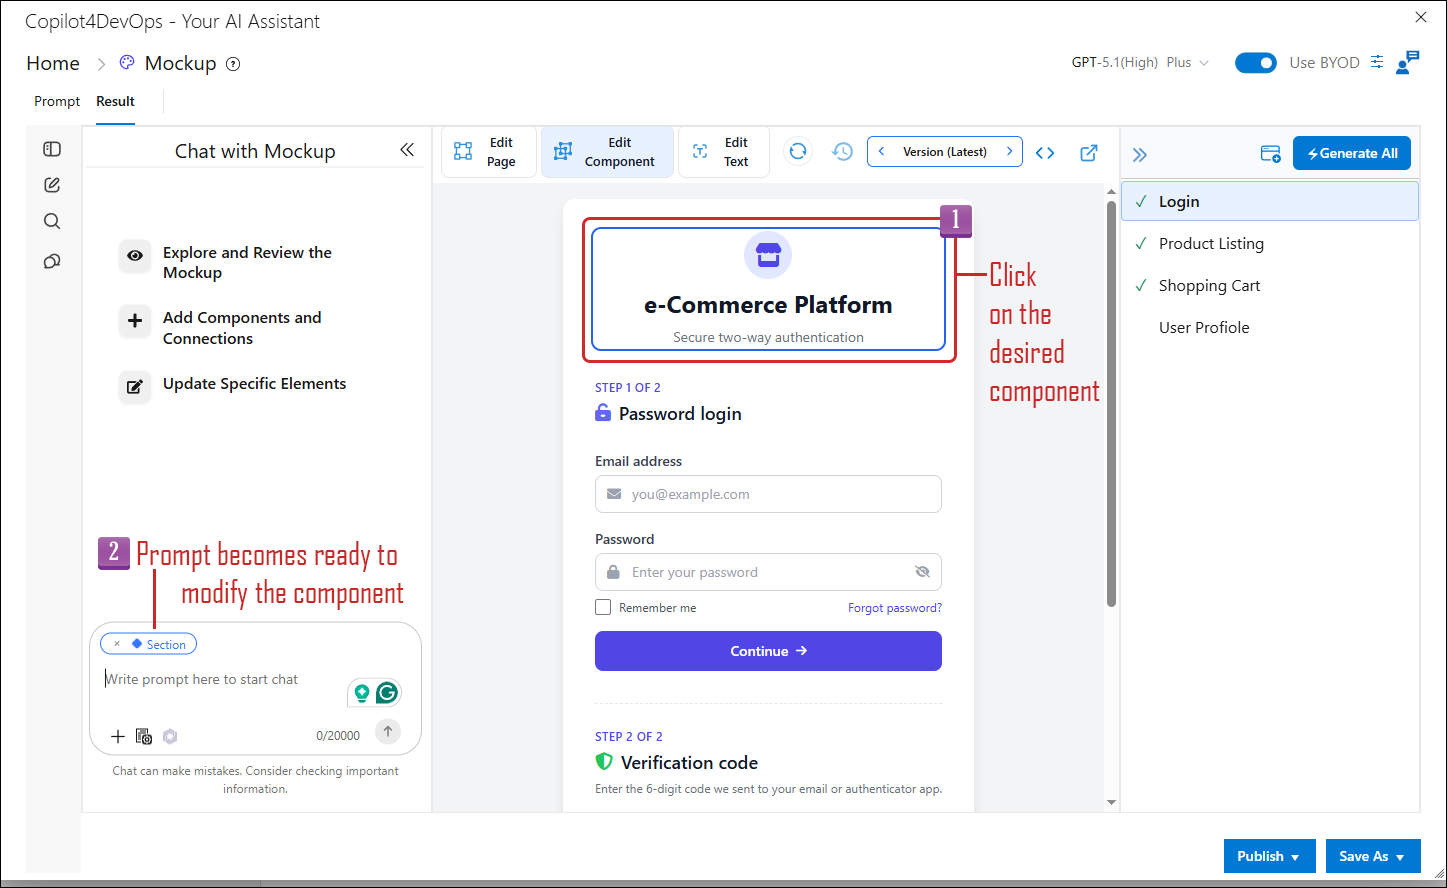The width and height of the screenshot is (1447, 888).
Task: Toggle the Use BYOD switch
Action: [x=1256, y=63]
